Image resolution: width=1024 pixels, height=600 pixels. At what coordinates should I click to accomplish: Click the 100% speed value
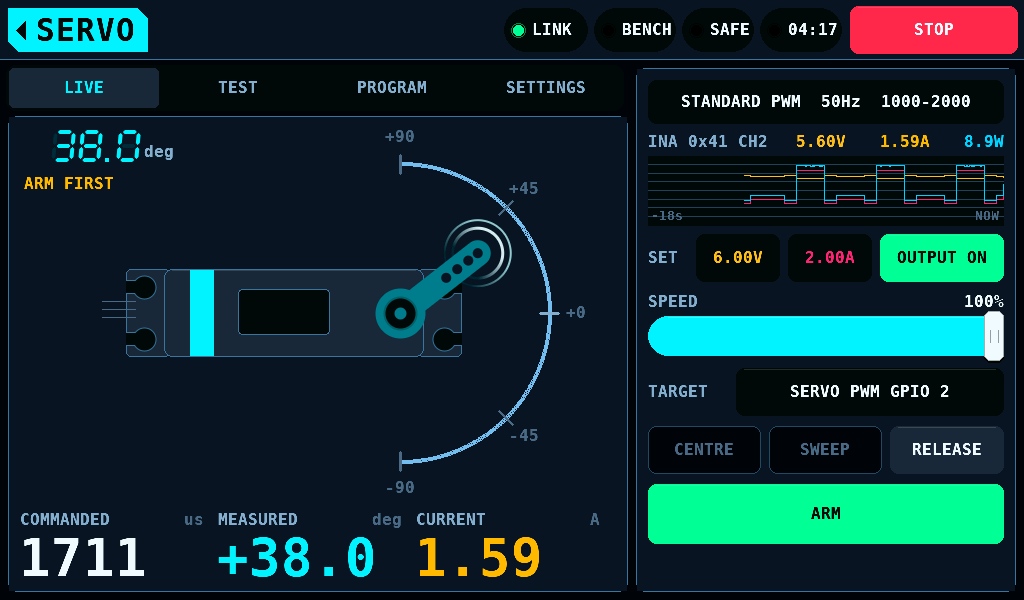pos(984,302)
